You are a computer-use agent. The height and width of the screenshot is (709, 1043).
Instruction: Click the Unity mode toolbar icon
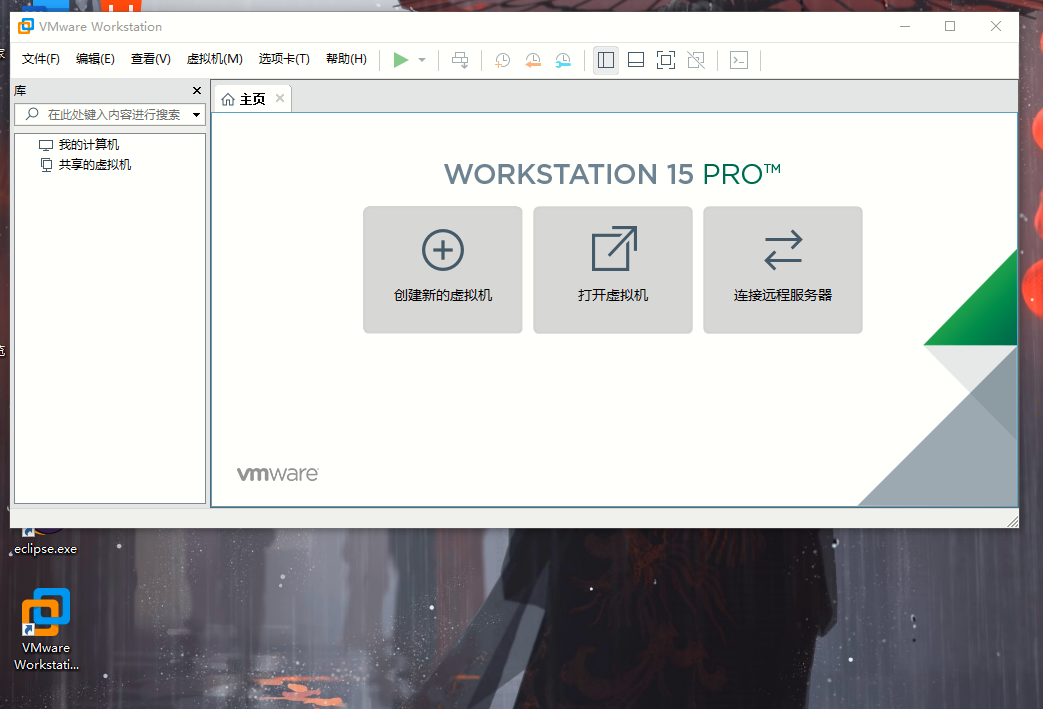point(696,60)
